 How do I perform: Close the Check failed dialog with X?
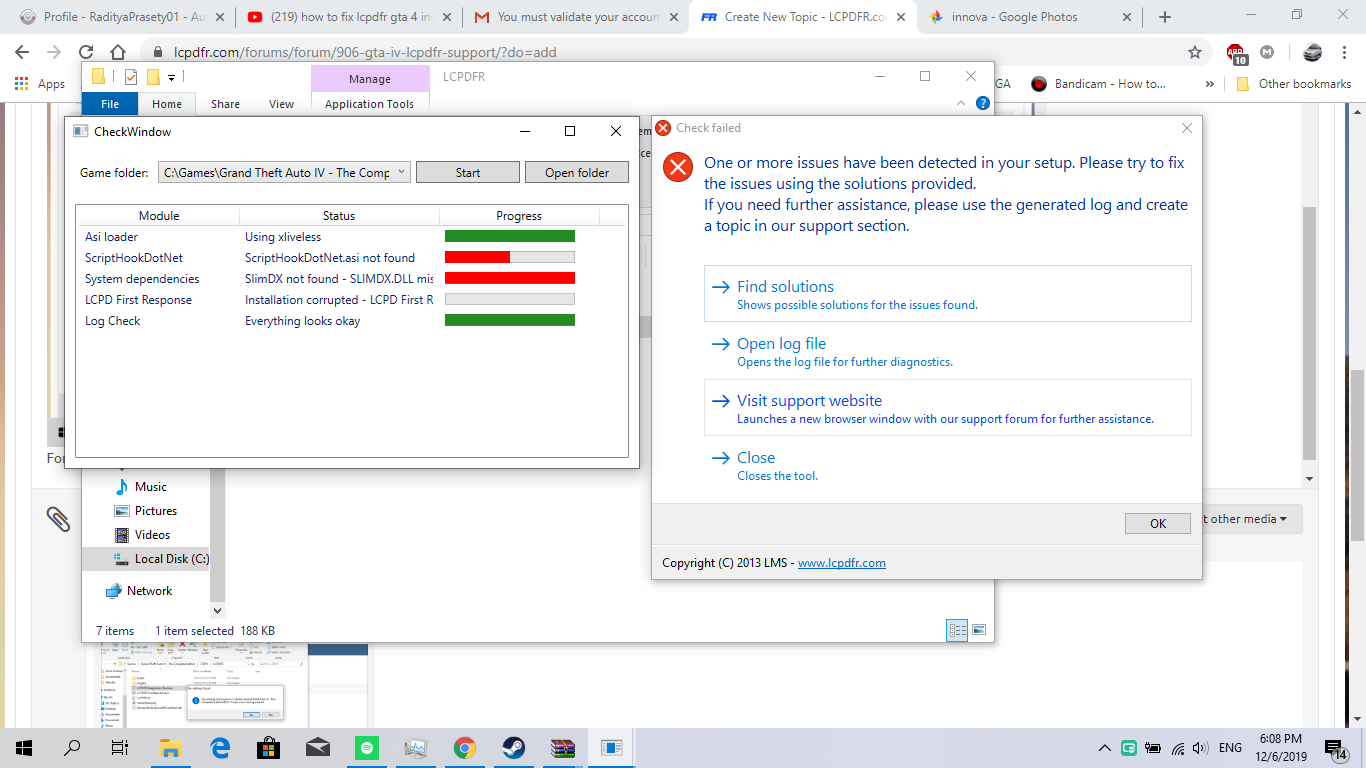(1186, 128)
